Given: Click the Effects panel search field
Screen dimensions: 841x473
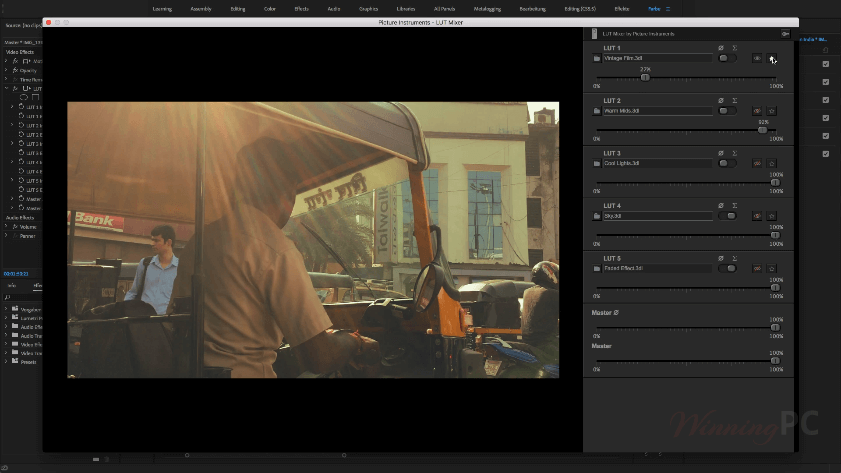Looking at the screenshot, I should coord(21,297).
